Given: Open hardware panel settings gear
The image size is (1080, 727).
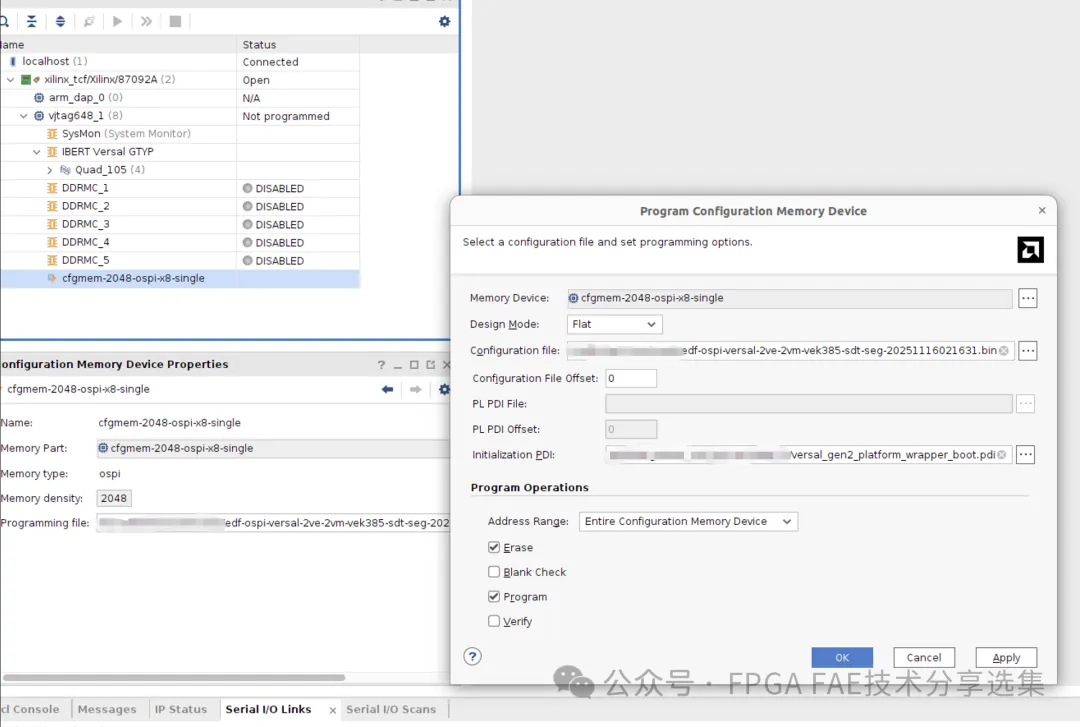Looking at the screenshot, I should [x=445, y=21].
